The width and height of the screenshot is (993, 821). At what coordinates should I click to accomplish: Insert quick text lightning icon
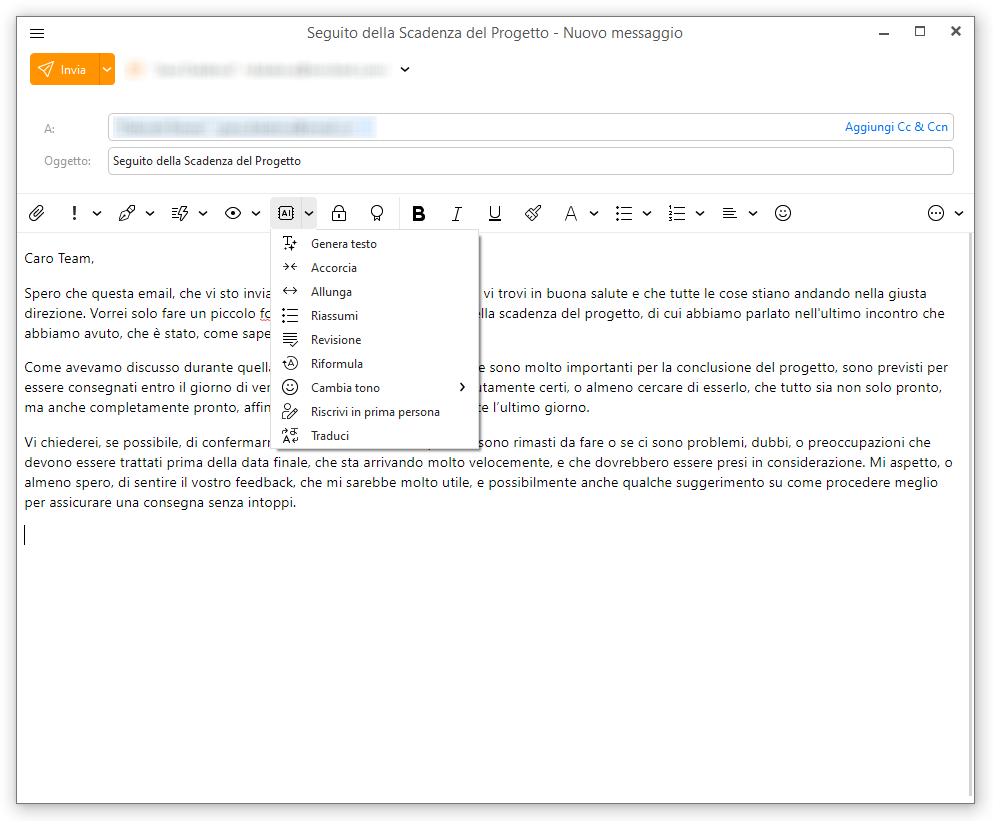(180, 213)
